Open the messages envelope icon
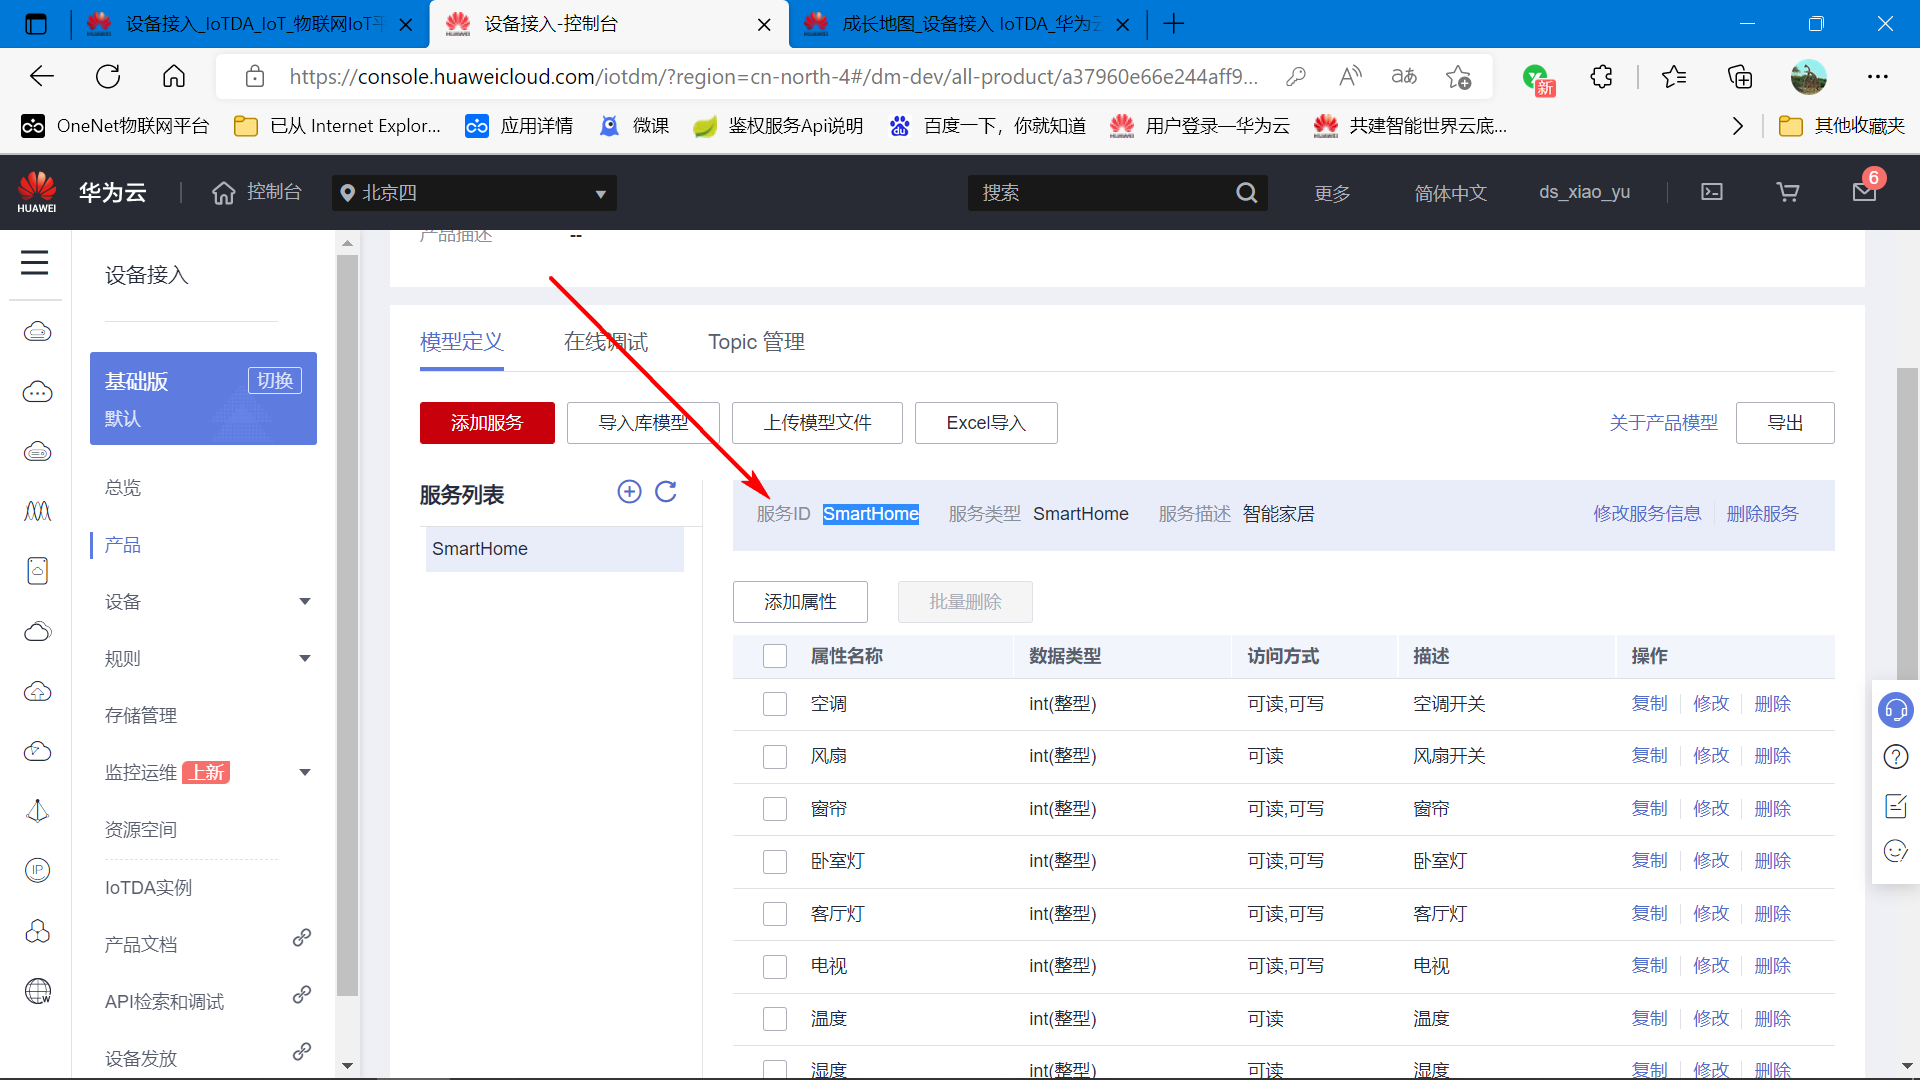 point(1864,192)
